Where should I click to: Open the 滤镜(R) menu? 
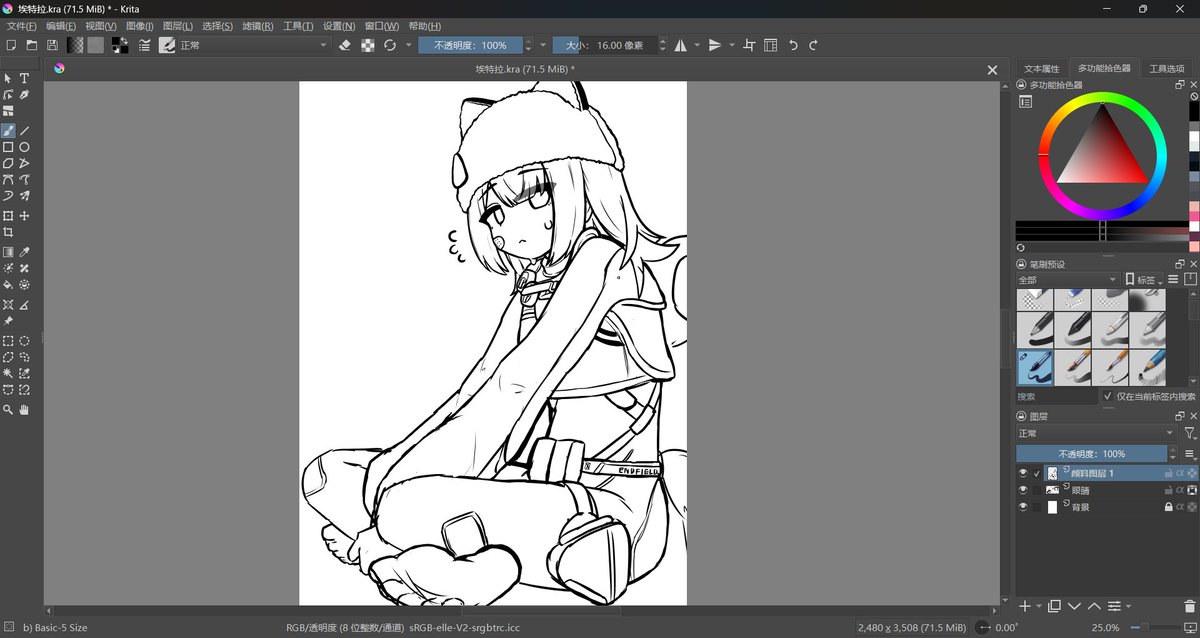click(257, 26)
